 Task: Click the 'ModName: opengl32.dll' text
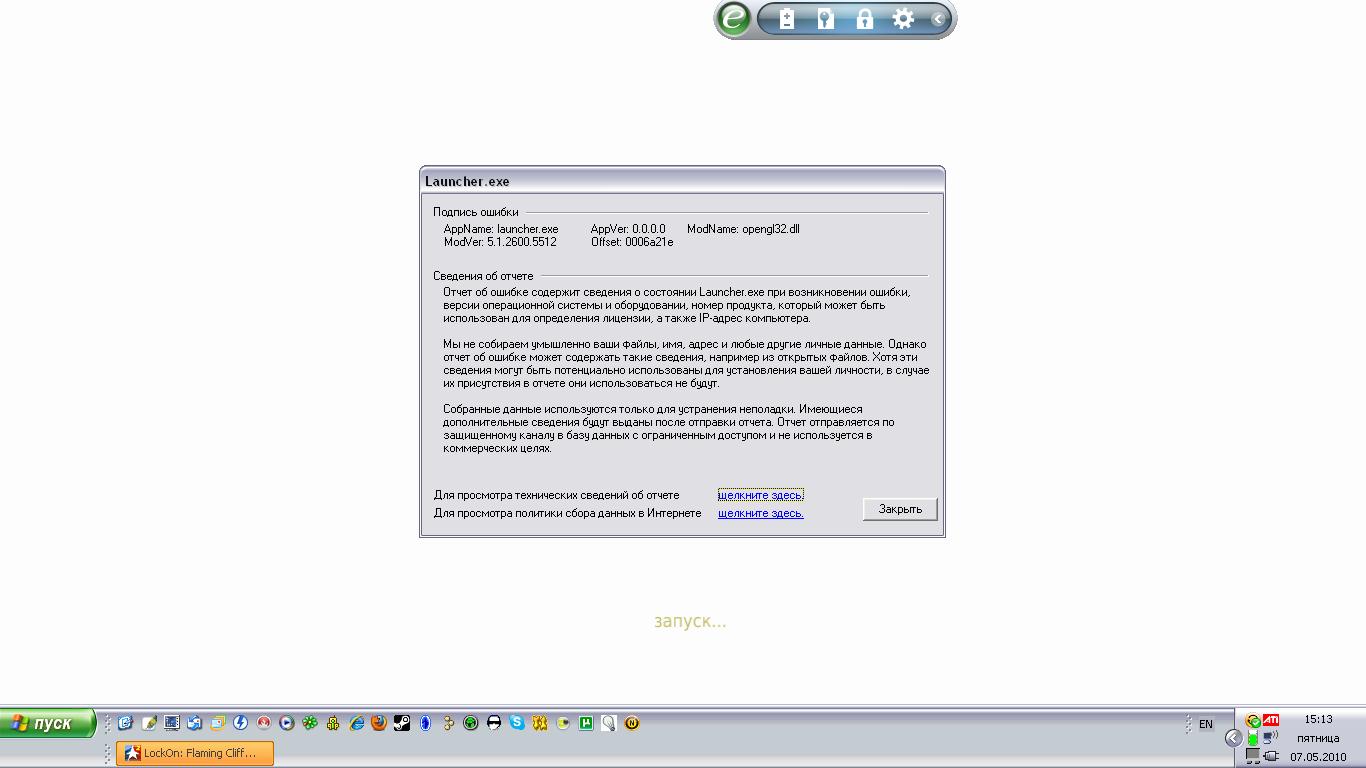[743, 229]
